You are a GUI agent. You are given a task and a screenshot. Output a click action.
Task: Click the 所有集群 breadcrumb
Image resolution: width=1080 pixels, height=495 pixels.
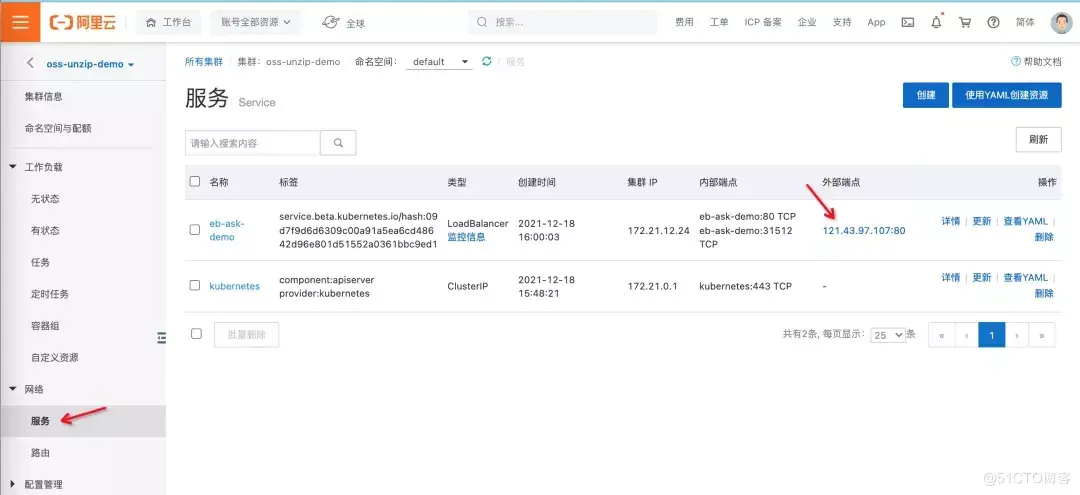[203, 61]
